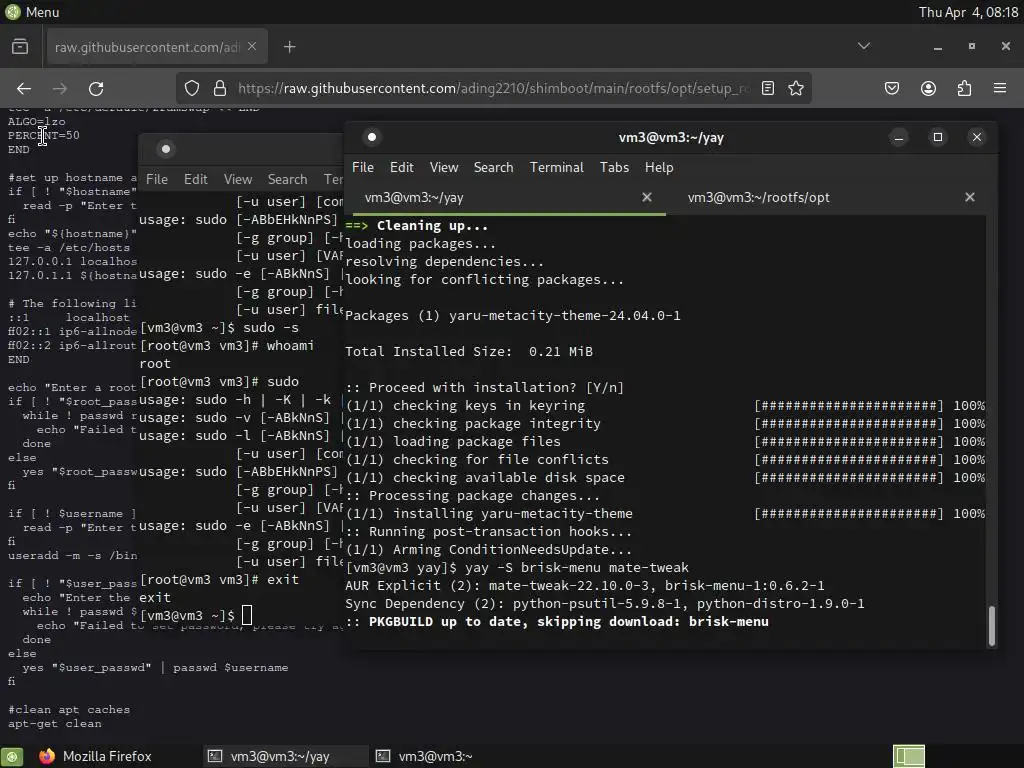Click the 'Sync Dependency (2)' line
This screenshot has height=768, width=1024.
pos(605,603)
